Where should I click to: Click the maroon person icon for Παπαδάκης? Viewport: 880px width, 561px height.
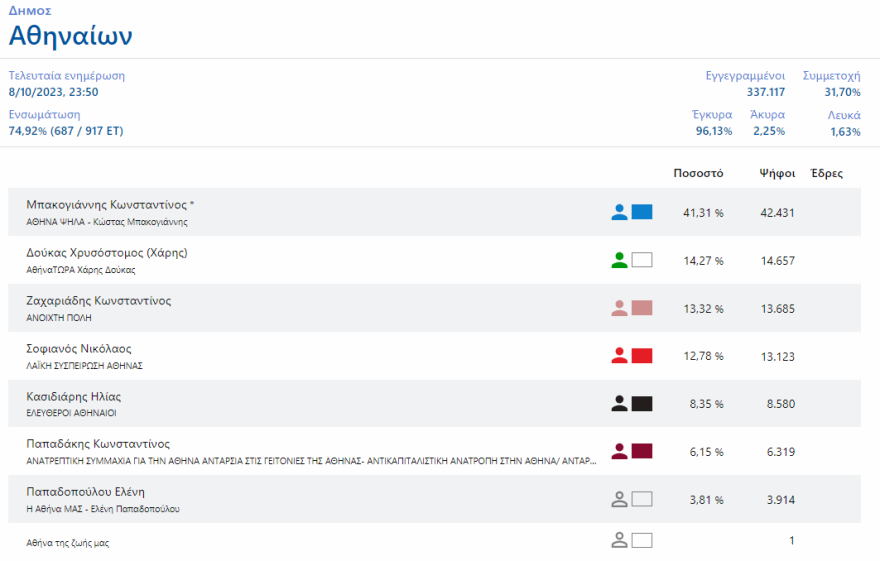pos(620,451)
